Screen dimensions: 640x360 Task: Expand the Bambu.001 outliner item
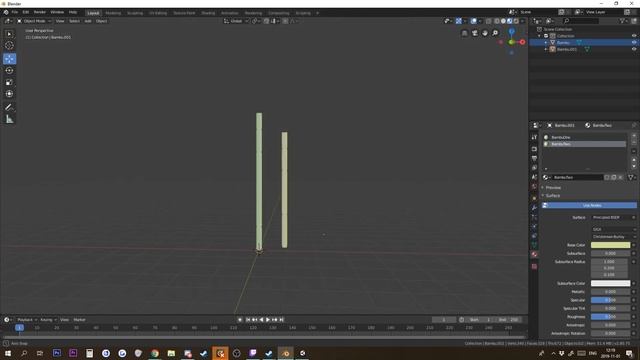pyautogui.click(x=546, y=49)
